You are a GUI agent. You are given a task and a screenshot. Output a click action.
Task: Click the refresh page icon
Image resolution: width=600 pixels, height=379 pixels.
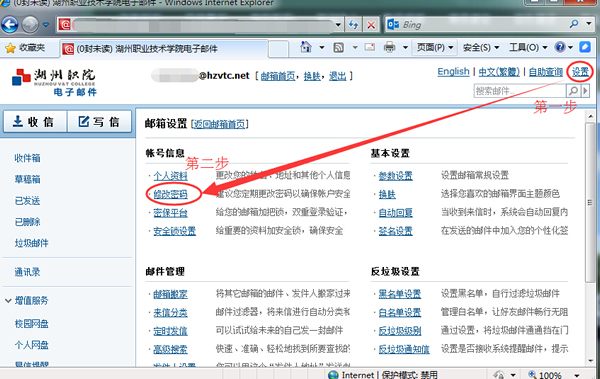[353, 25]
